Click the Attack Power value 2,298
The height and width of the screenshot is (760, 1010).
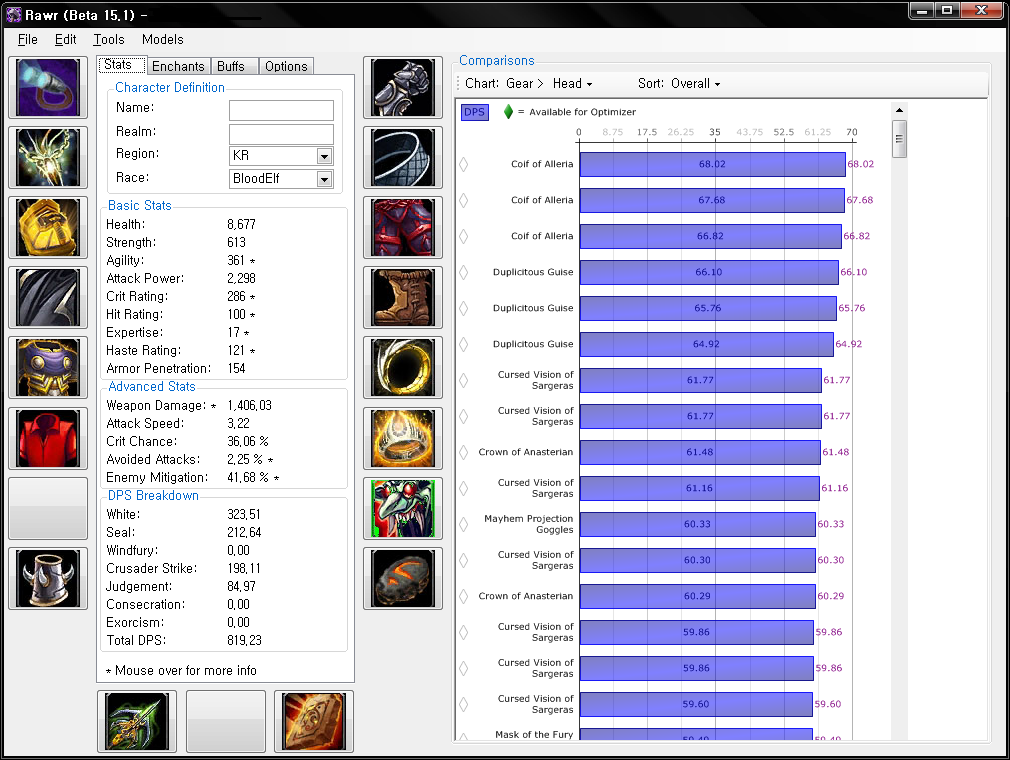pos(242,279)
